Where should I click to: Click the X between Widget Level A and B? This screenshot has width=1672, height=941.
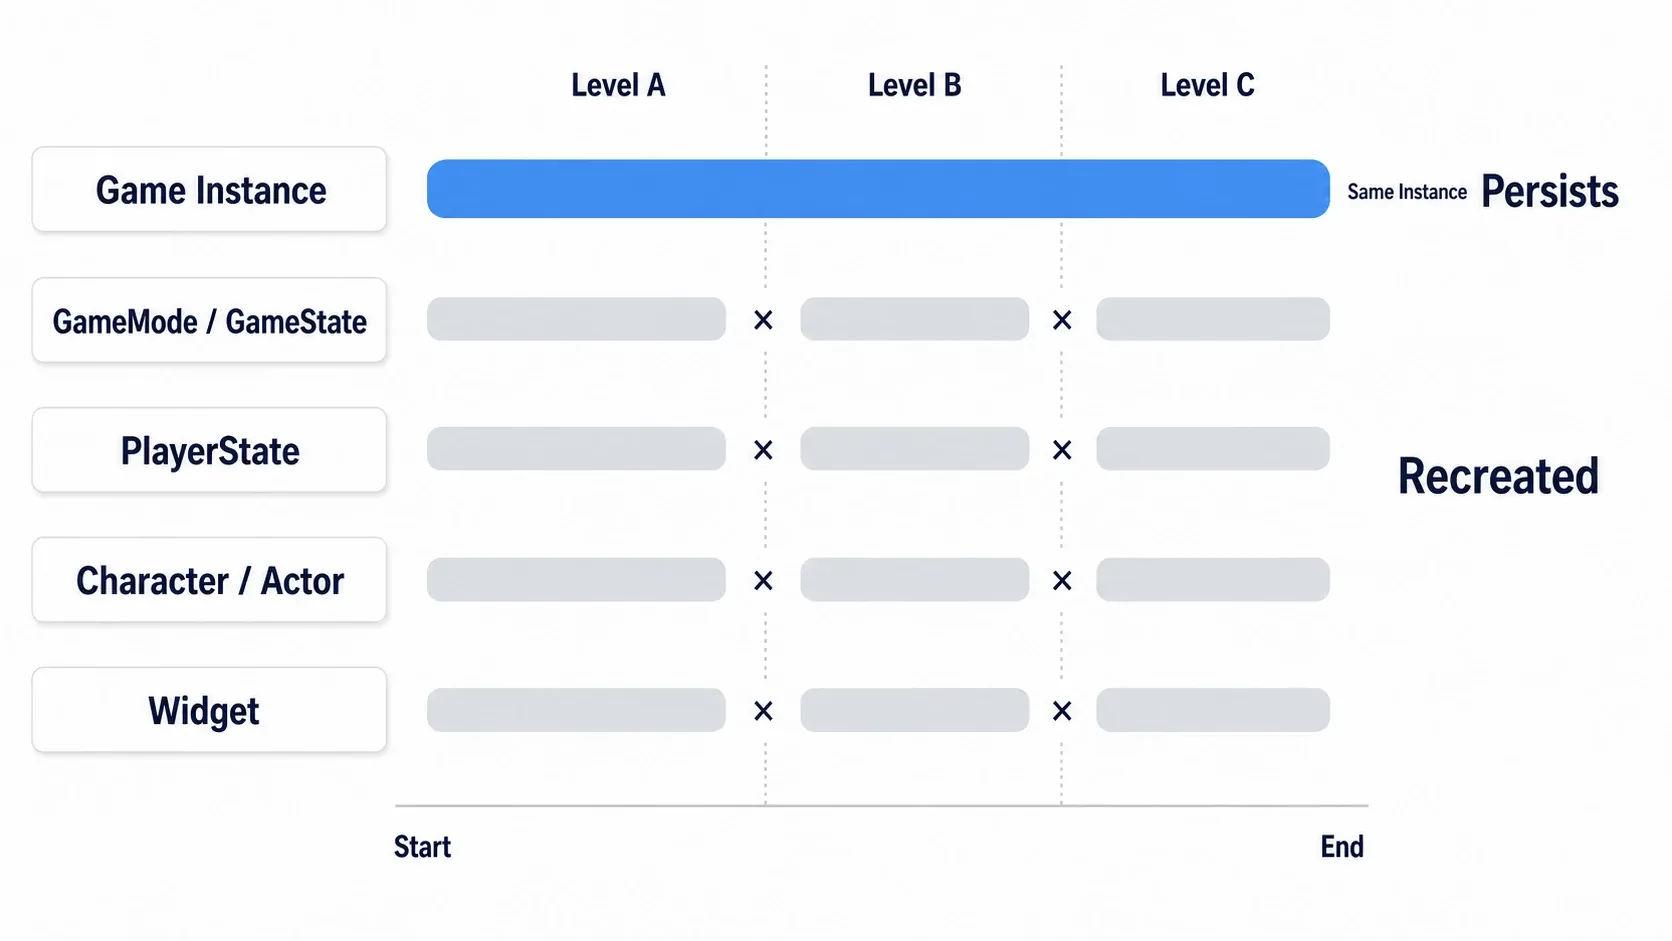pos(763,711)
